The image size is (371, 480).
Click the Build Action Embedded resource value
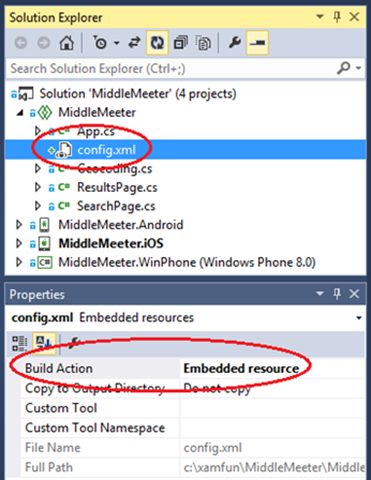point(272,369)
